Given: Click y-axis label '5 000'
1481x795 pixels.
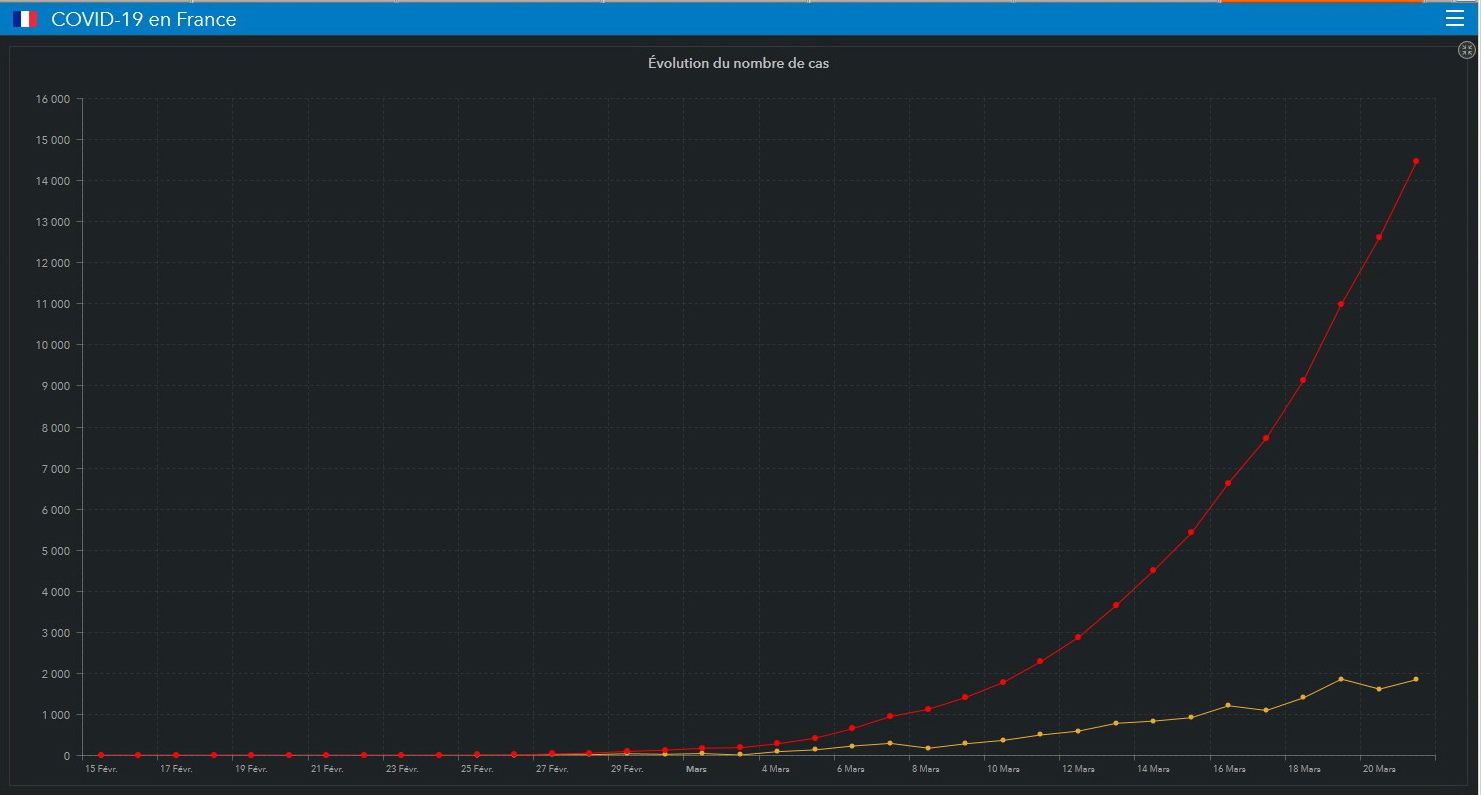Looking at the screenshot, I should click(x=56, y=551).
